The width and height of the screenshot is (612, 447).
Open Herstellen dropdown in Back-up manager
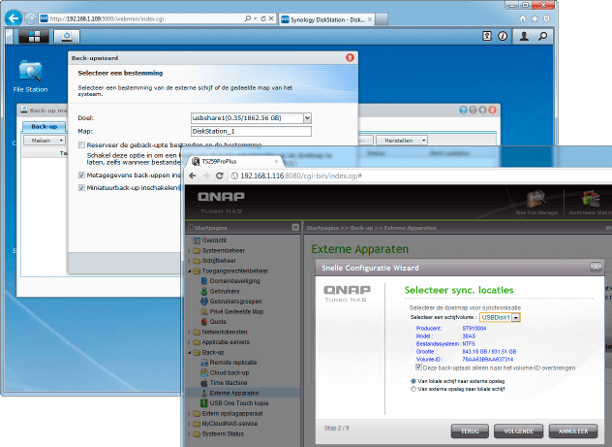(402, 140)
